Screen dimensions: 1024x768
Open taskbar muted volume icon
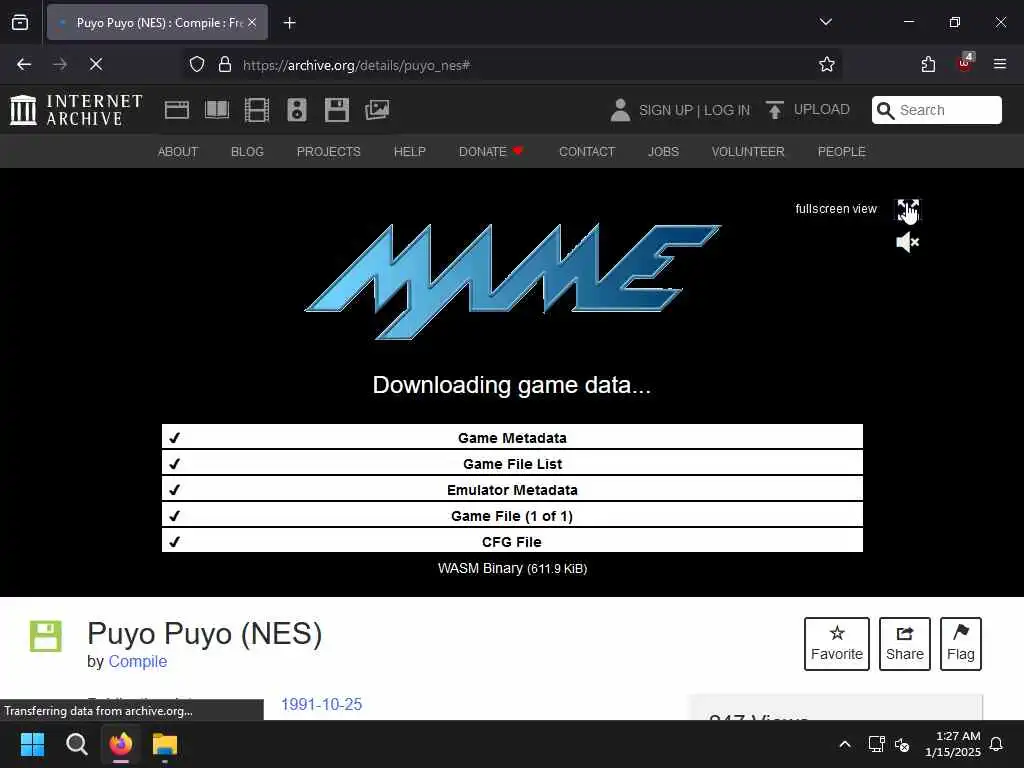(x=902, y=744)
